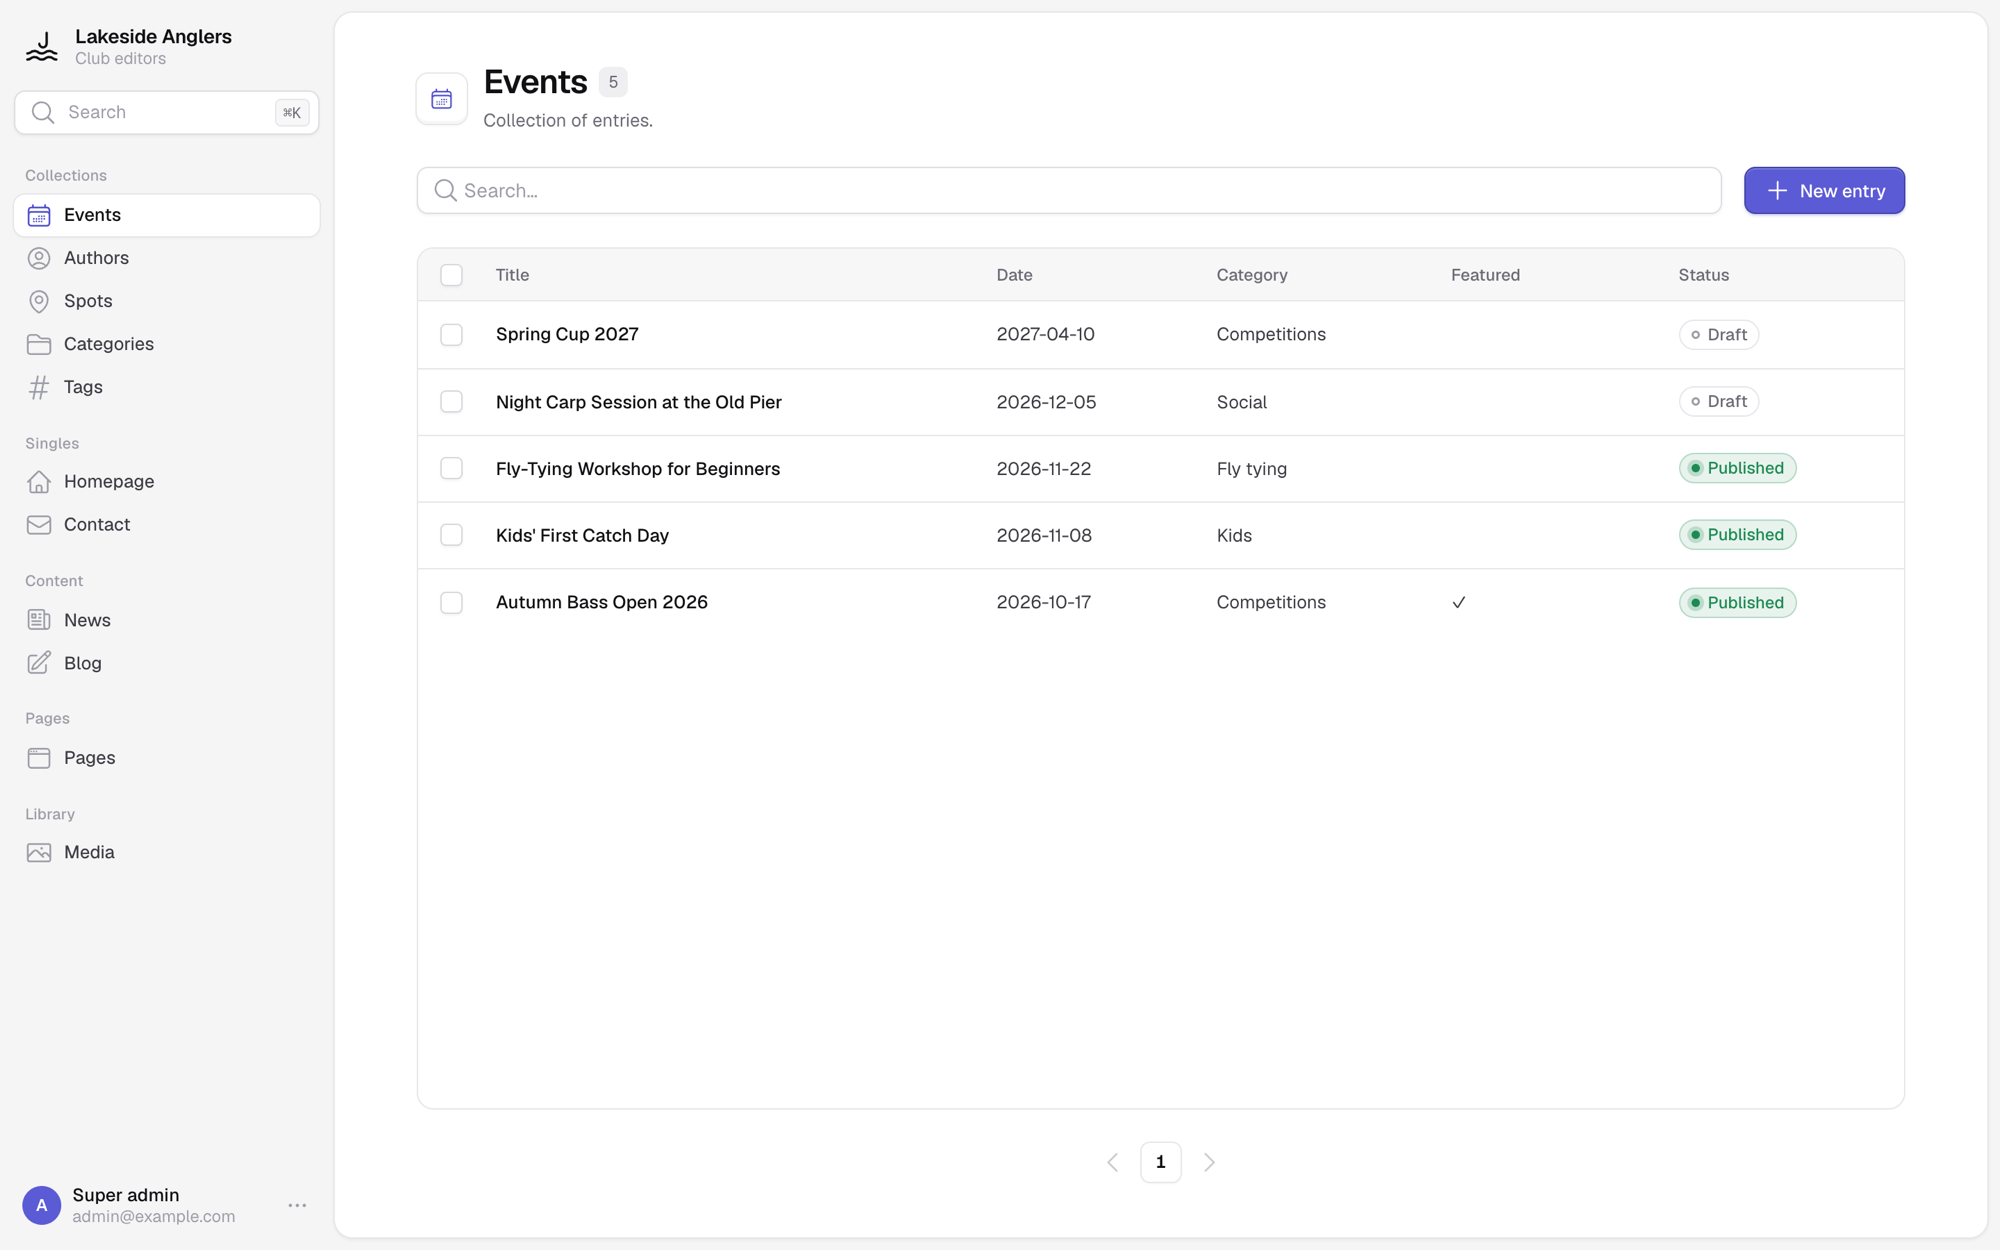Image resolution: width=2000 pixels, height=1250 pixels.
Task: Open the Tags collection
Action: point(167,387)
